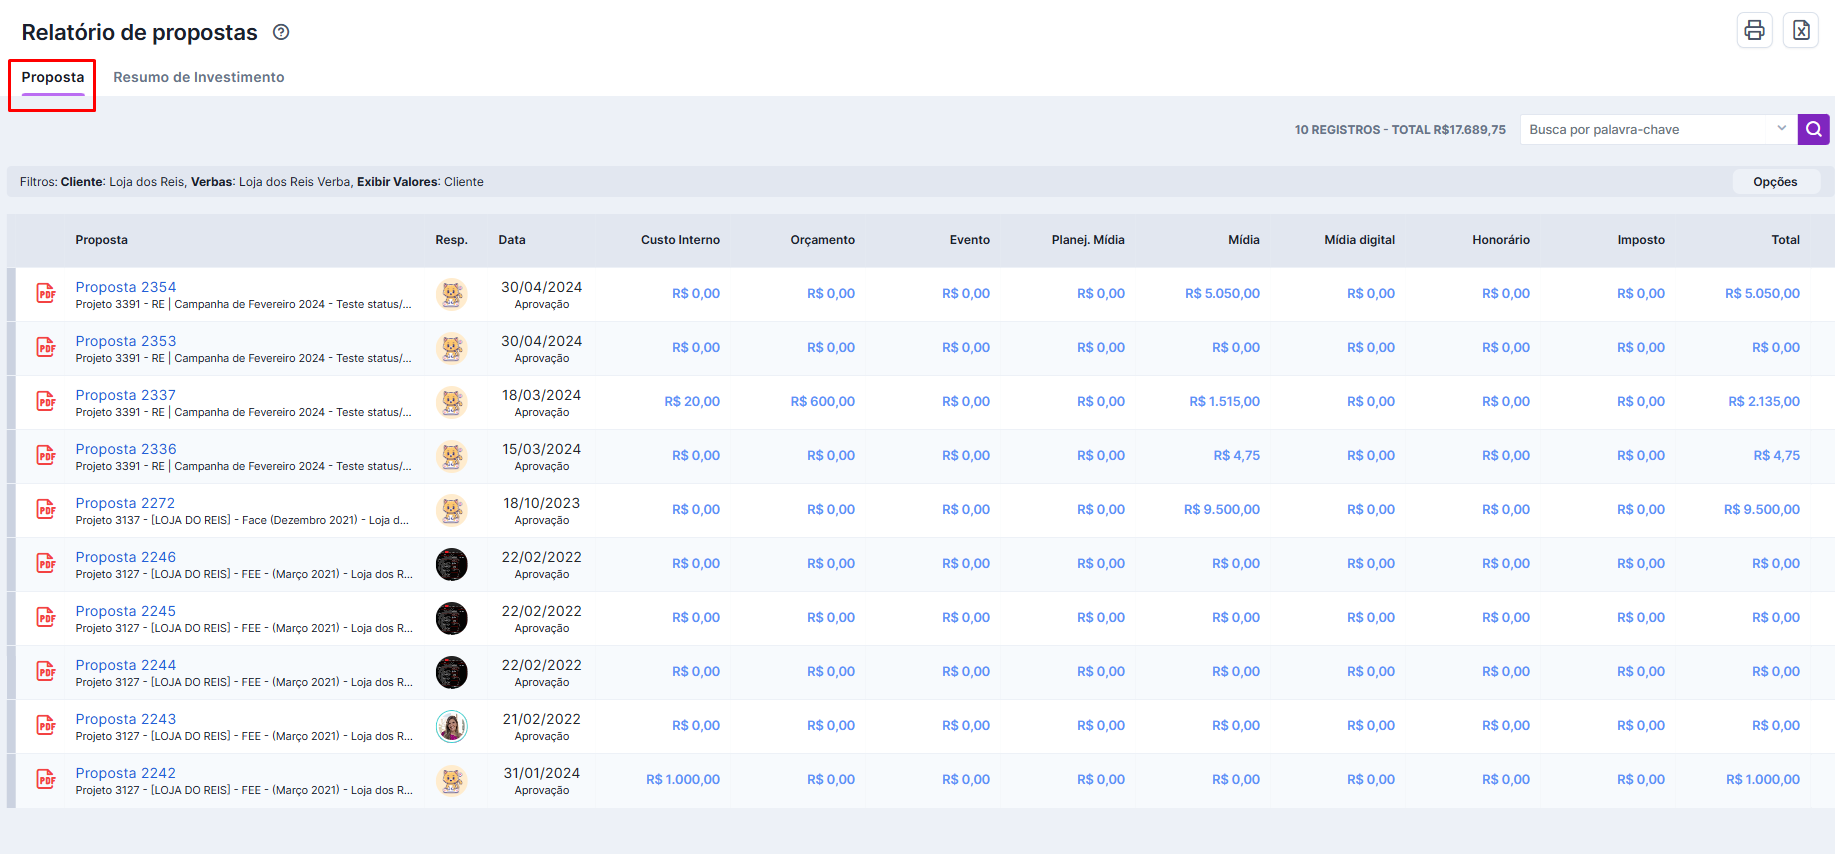The height and width of the screenshot is (854, 1835).
Task: Open PDF icon for Proposta 2337
Action: pyautogui.click(x=46, y=402)
